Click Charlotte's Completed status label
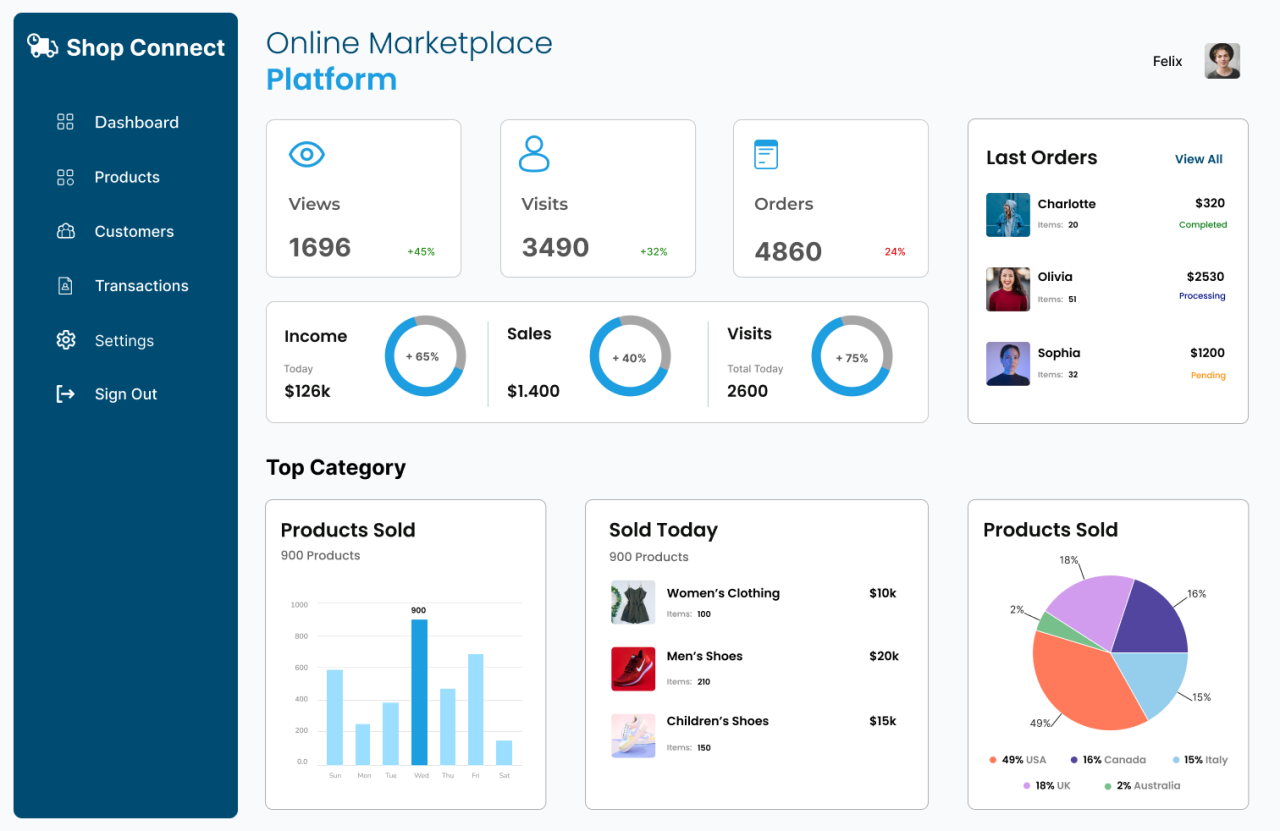 tap(1203, 224)
